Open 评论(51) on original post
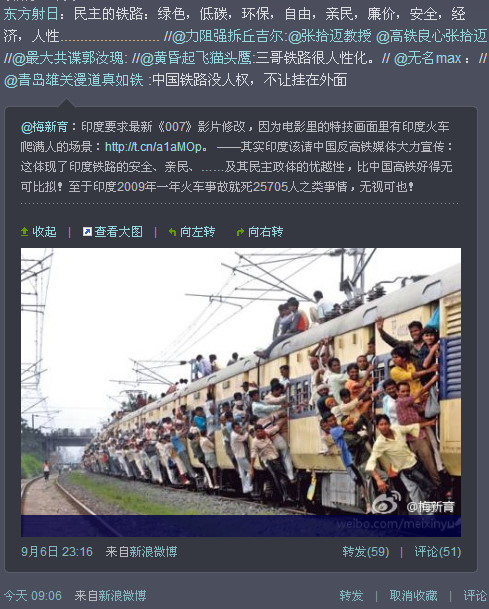Image resolution: width=489 pixels, height=609 pixels. (x=438, y=552)
